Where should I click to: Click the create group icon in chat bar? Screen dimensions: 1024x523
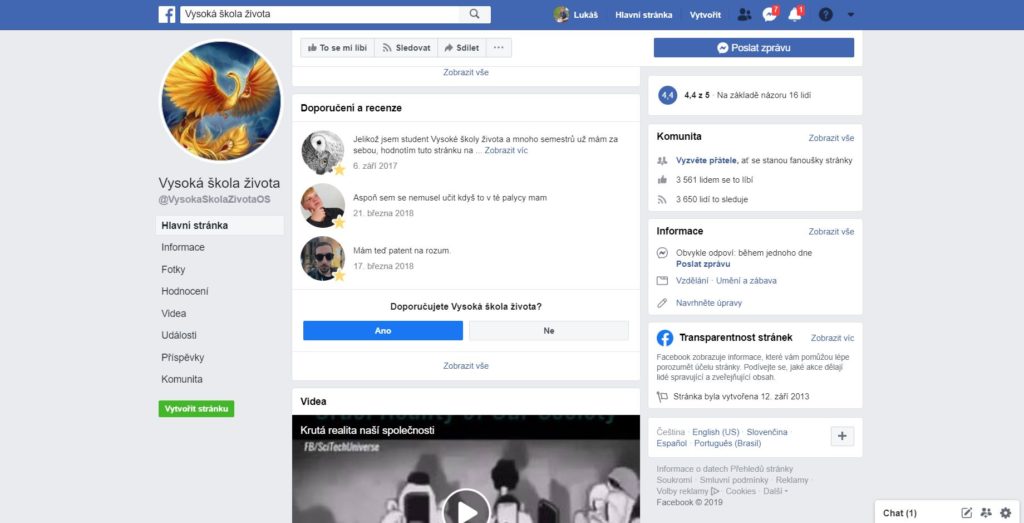pyautogui.click(x=985, y=513)
